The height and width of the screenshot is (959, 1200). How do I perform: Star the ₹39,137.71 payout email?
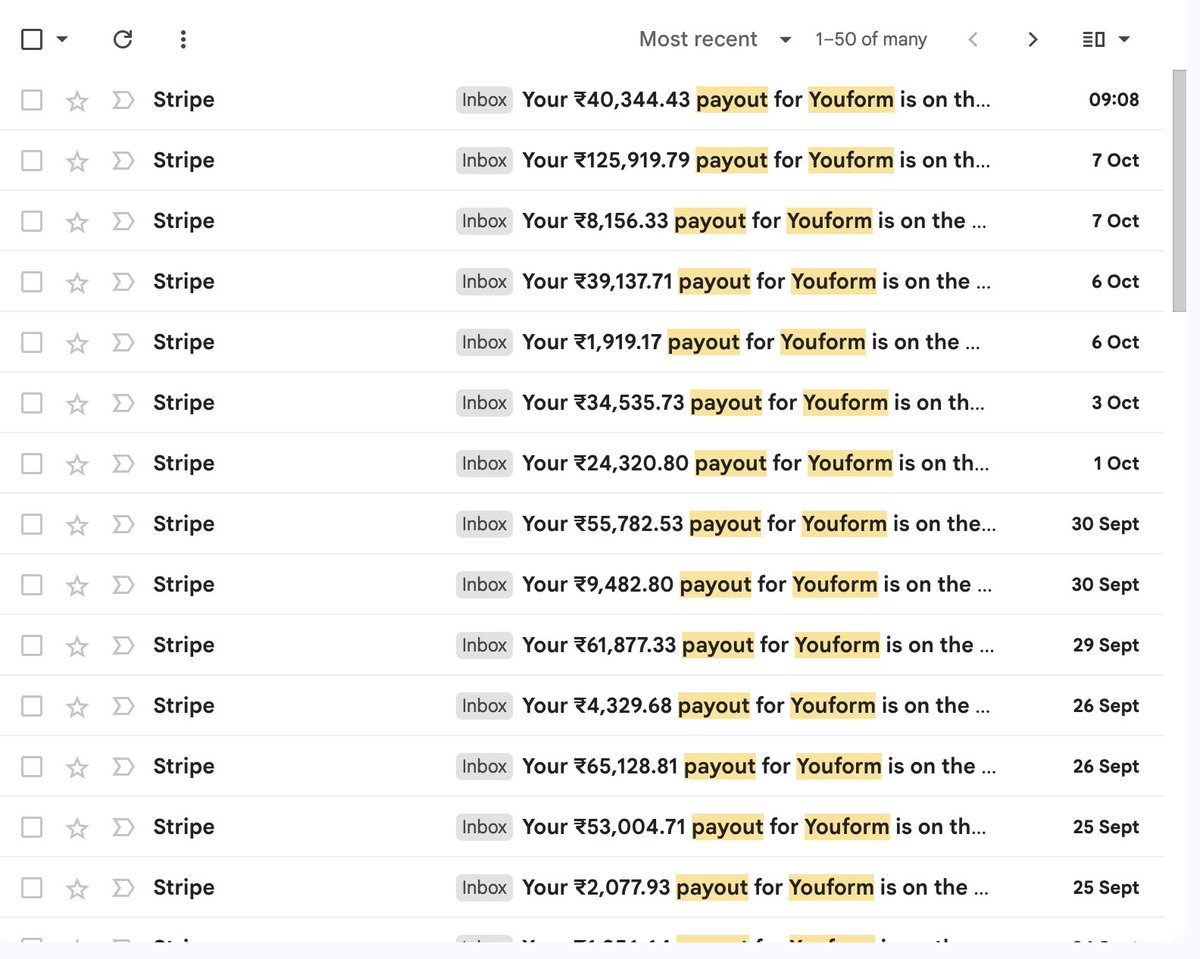[x=77, y=282]
